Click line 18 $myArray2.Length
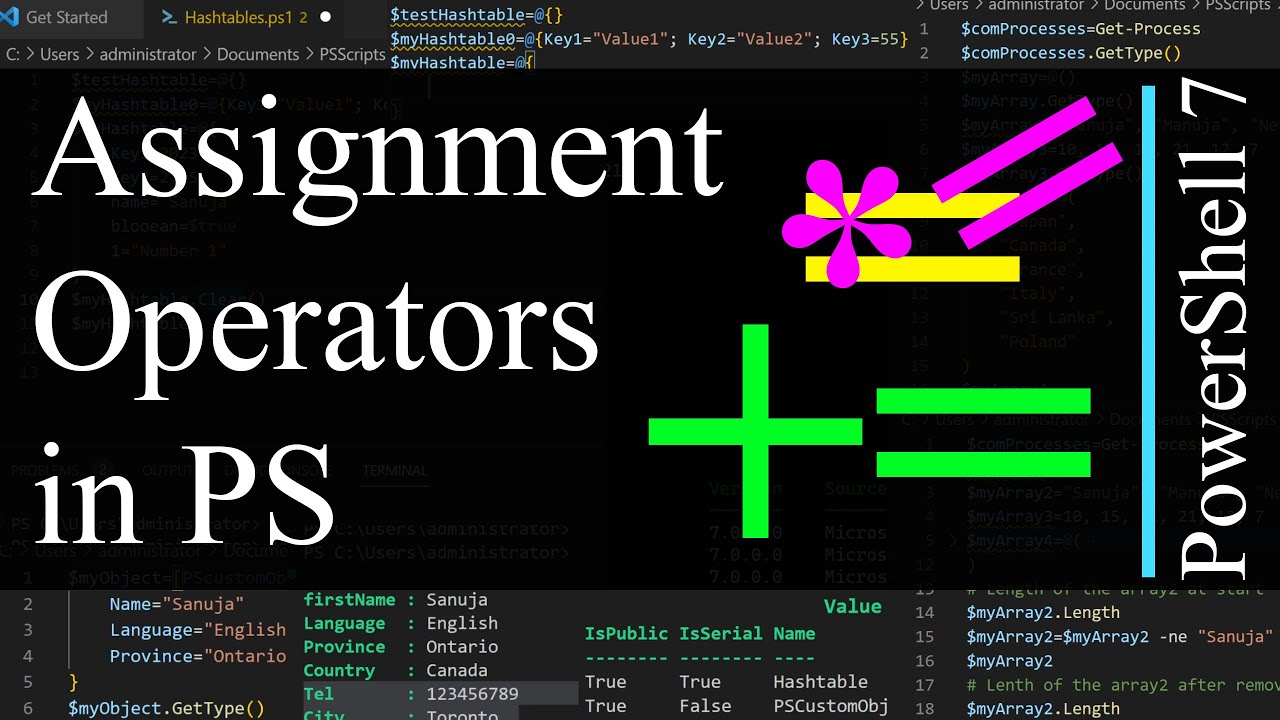1280x720 pixels. point(1043,708)
